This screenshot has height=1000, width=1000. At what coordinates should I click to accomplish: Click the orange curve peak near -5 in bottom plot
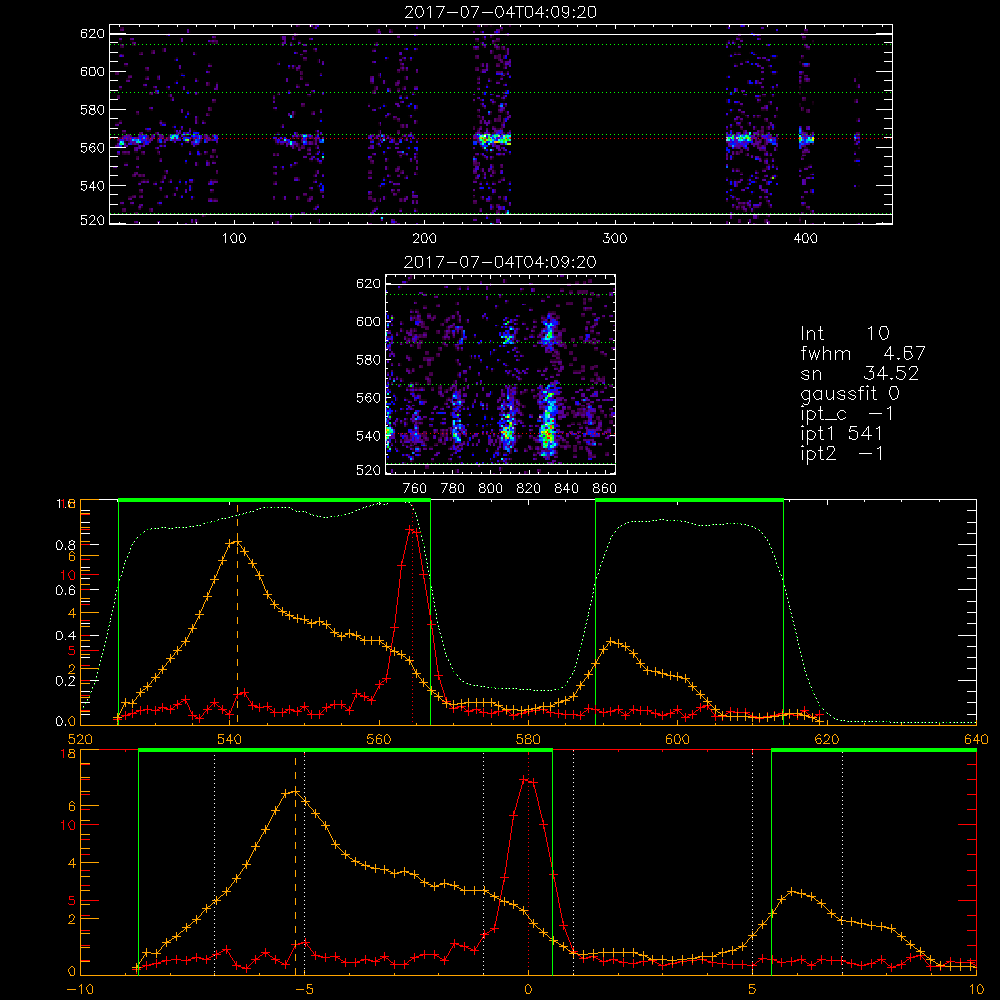click(295, 791)
